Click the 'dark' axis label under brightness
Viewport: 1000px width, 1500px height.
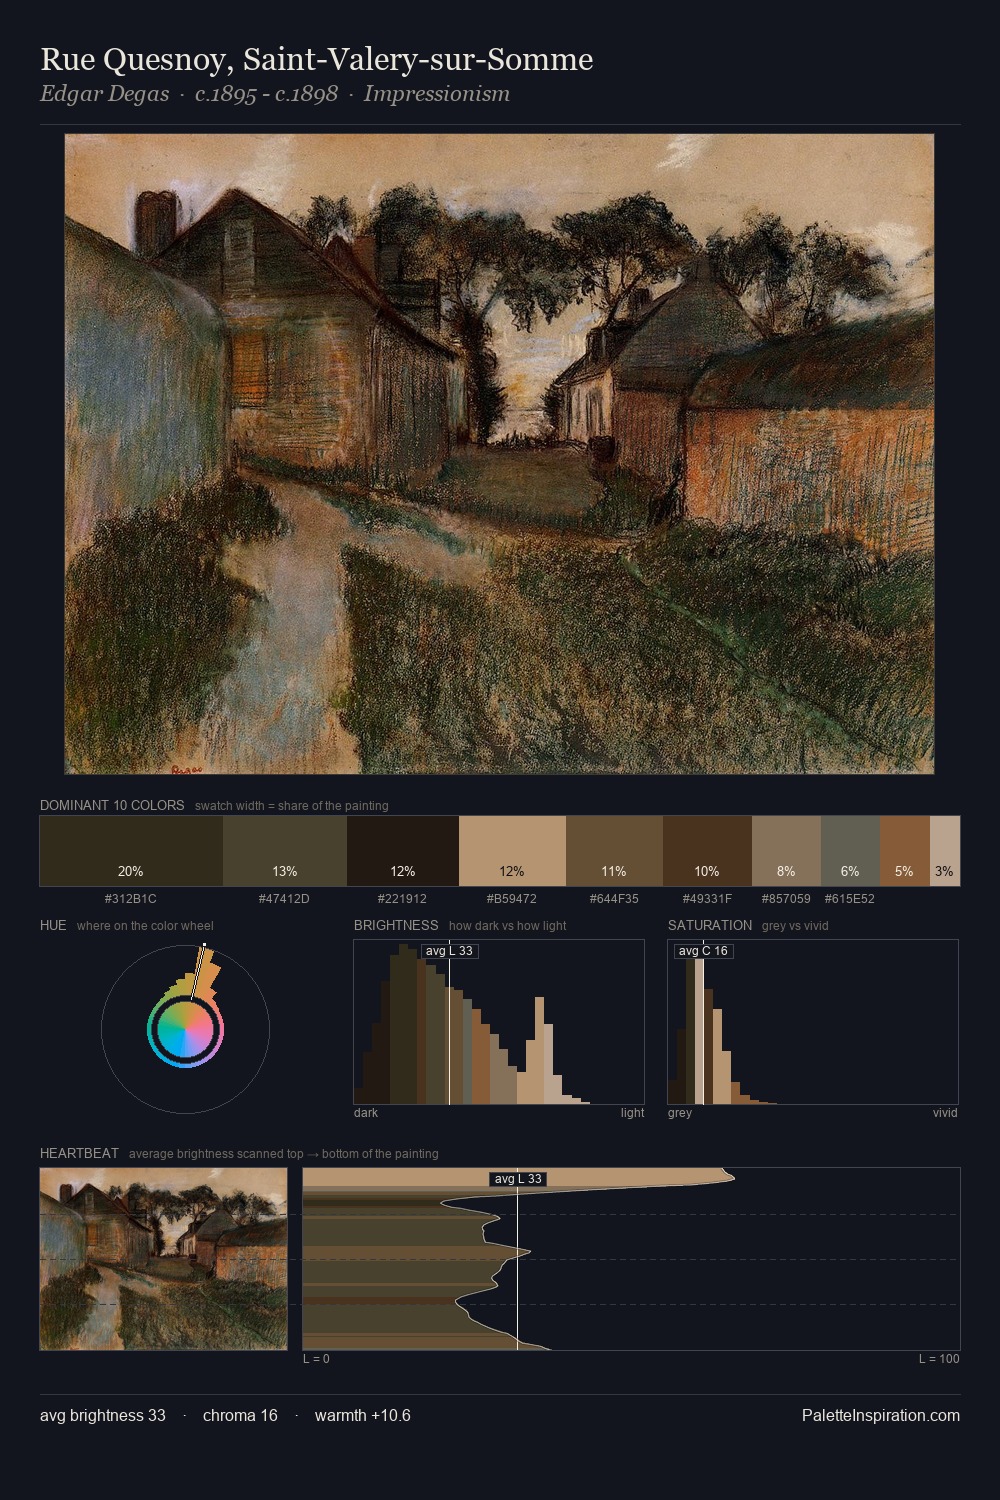point(366,1113)
